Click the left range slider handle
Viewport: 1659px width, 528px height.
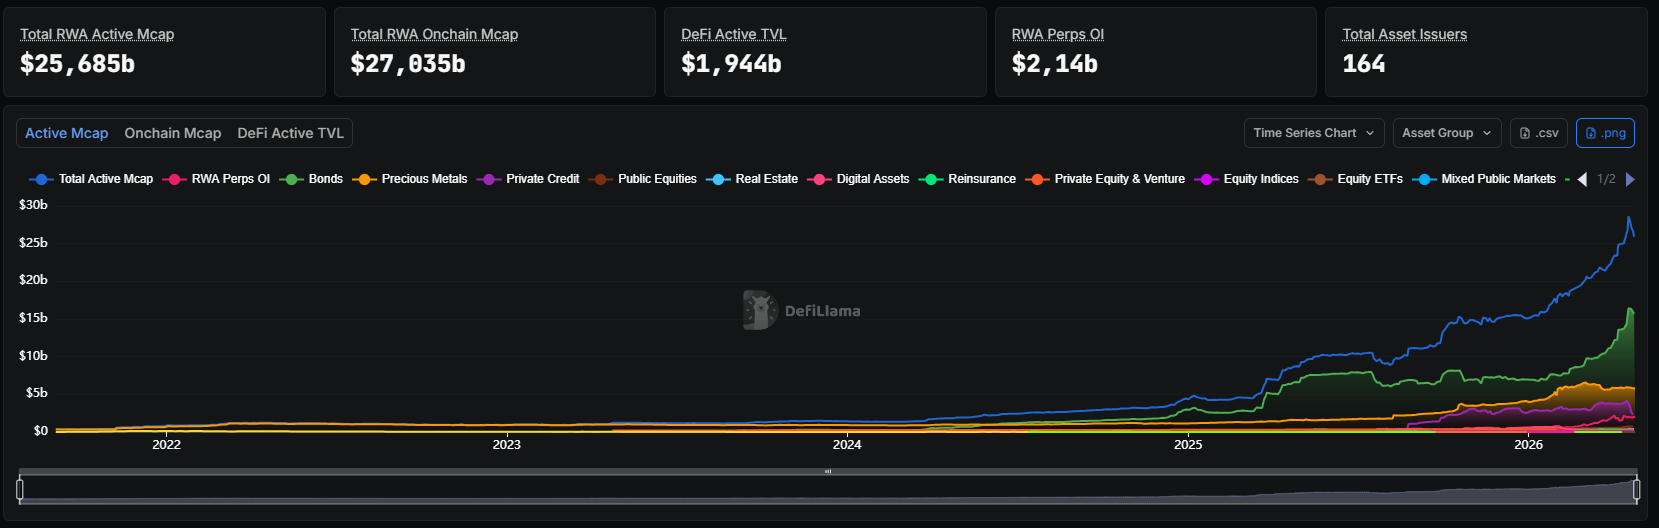point(20,489)
